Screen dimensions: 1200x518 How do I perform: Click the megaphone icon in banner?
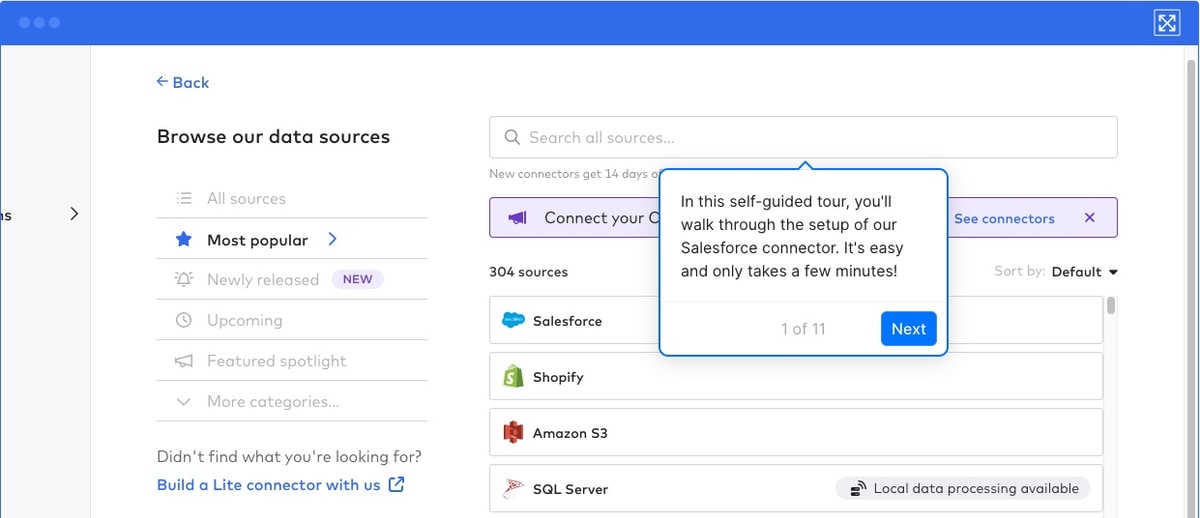click(517, 217)
